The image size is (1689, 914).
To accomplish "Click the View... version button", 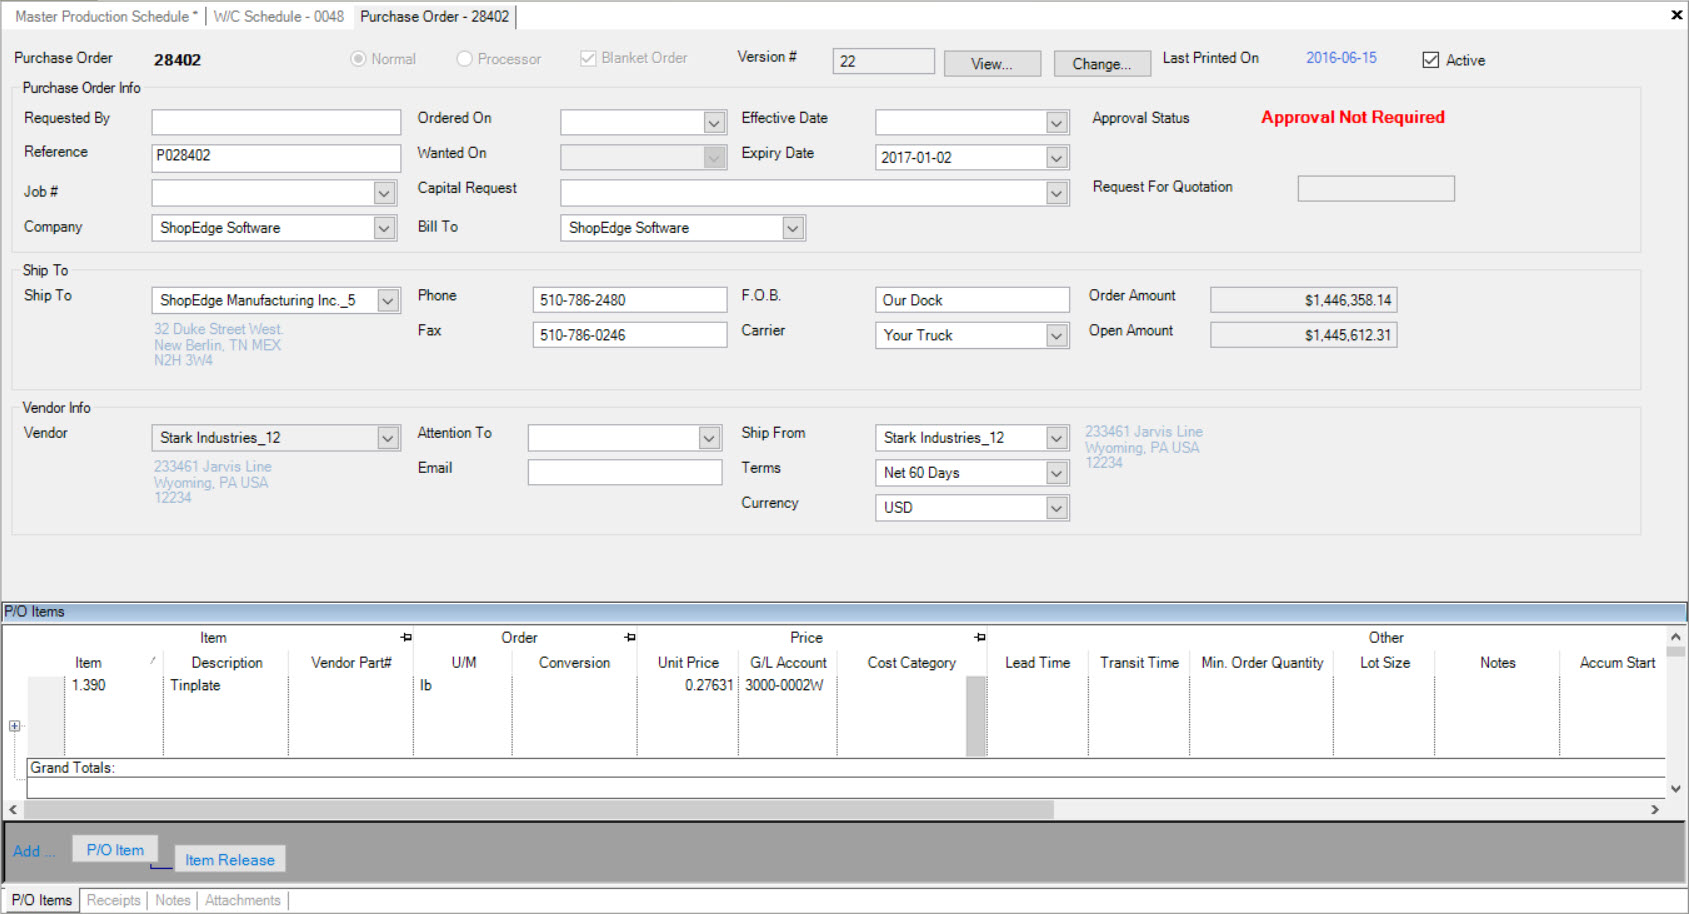I will tap(992, 63).
